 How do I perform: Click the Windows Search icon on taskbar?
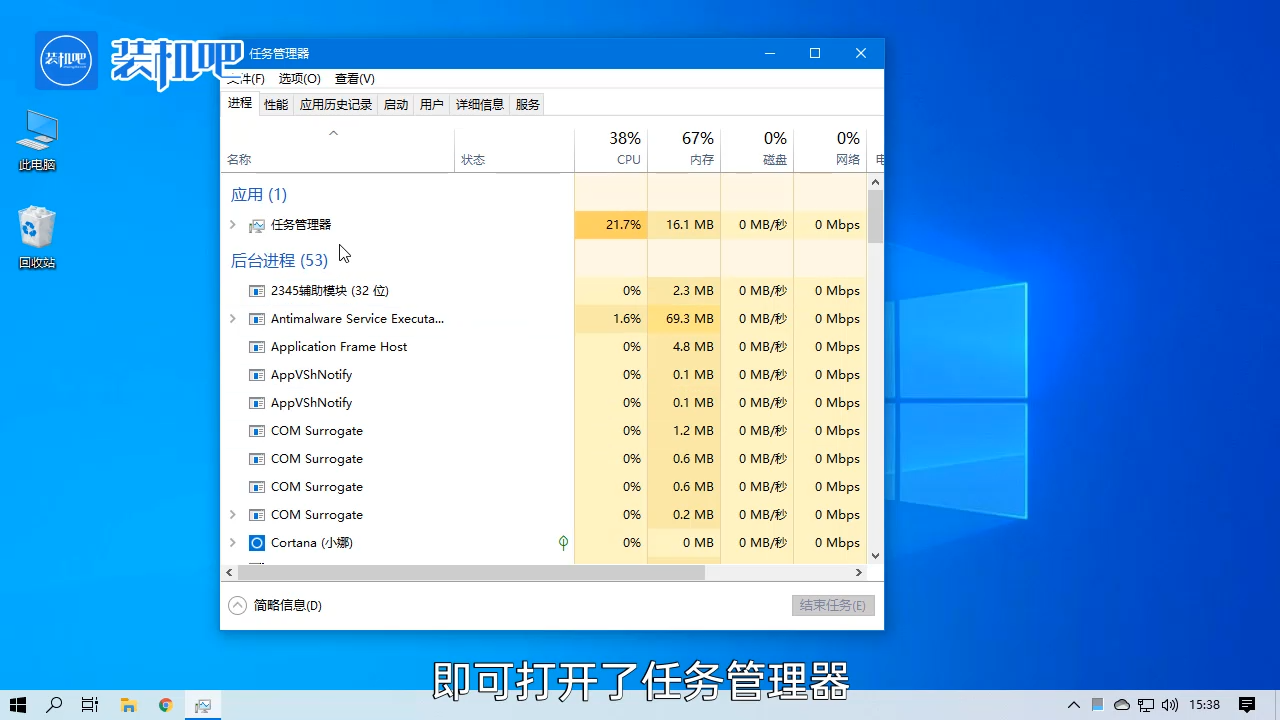[54, 705]
